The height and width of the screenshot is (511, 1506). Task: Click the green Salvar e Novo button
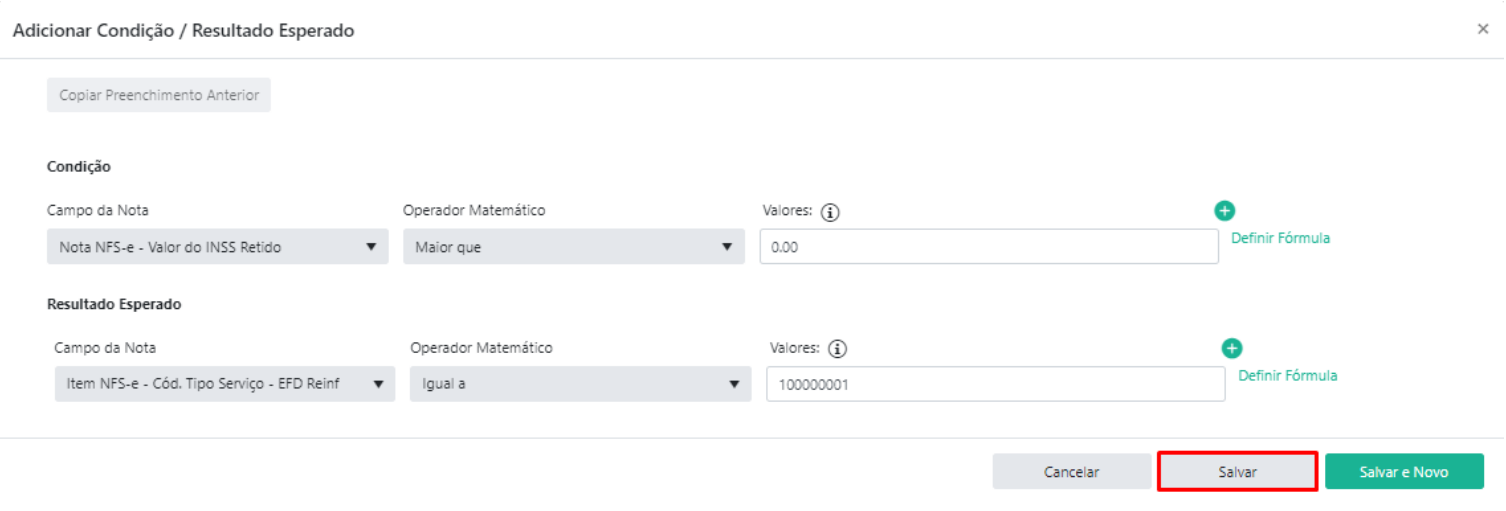click(1404, 472)
